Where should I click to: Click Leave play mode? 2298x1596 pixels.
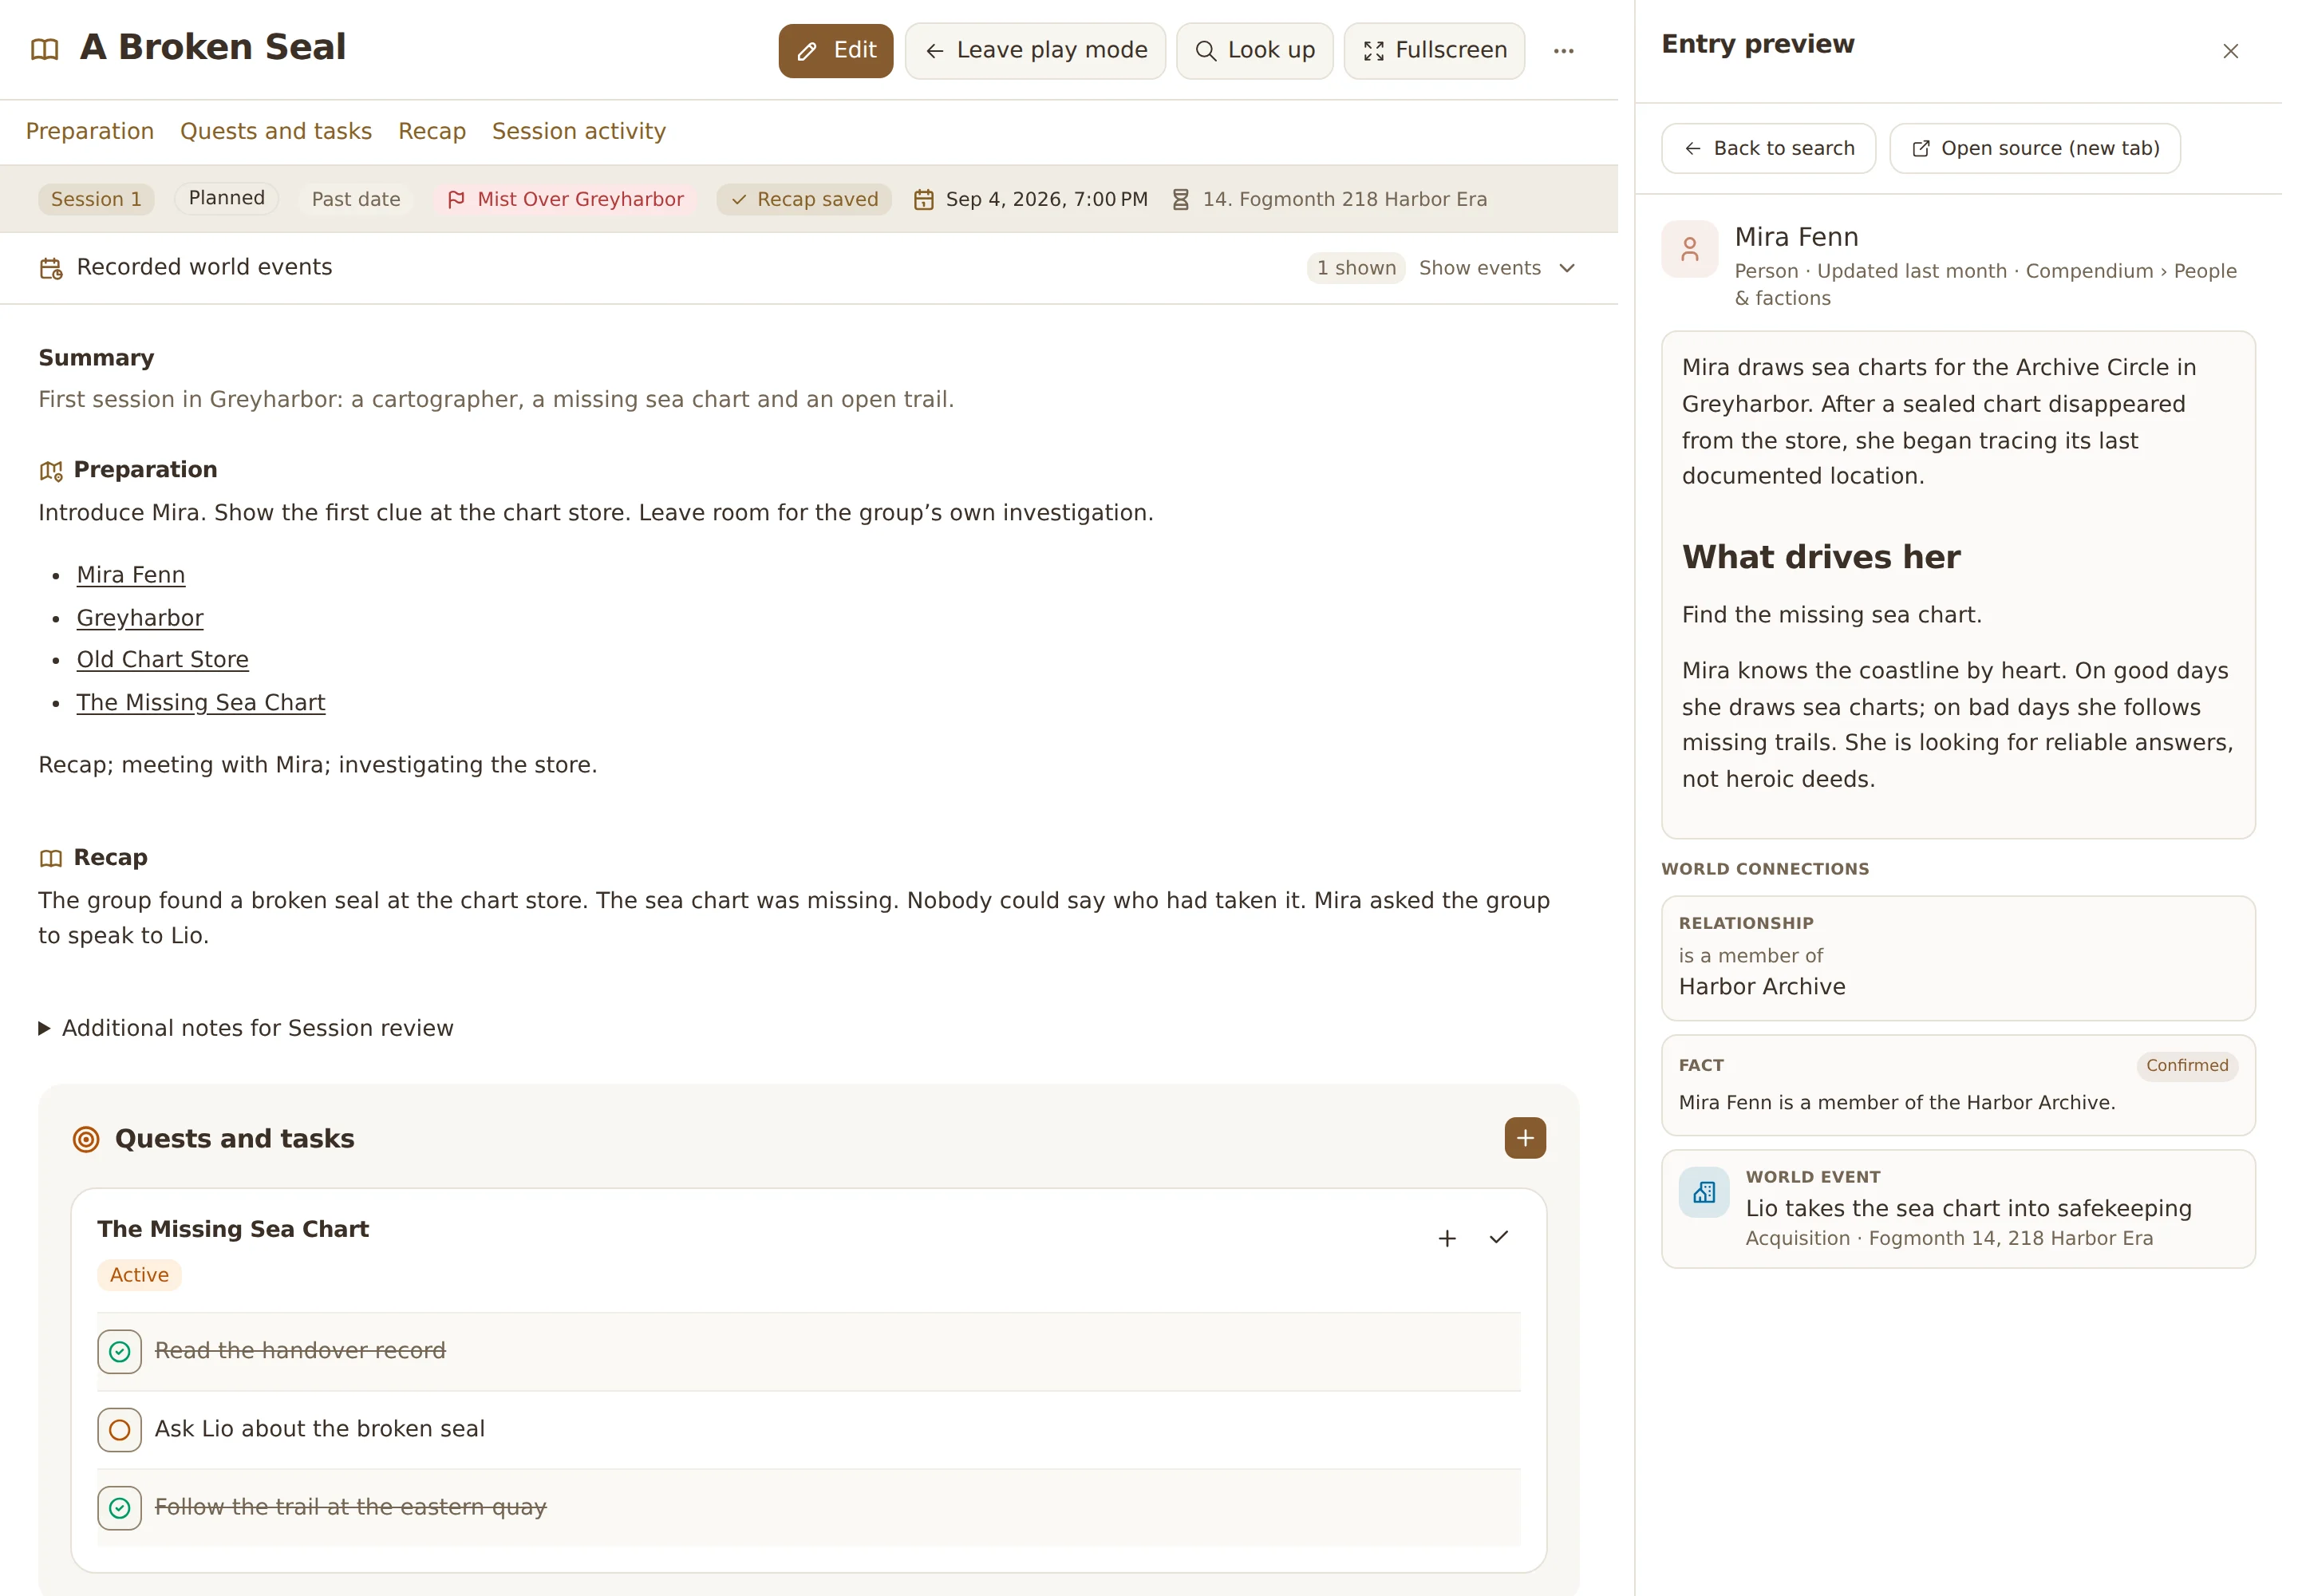(1034, 51)
